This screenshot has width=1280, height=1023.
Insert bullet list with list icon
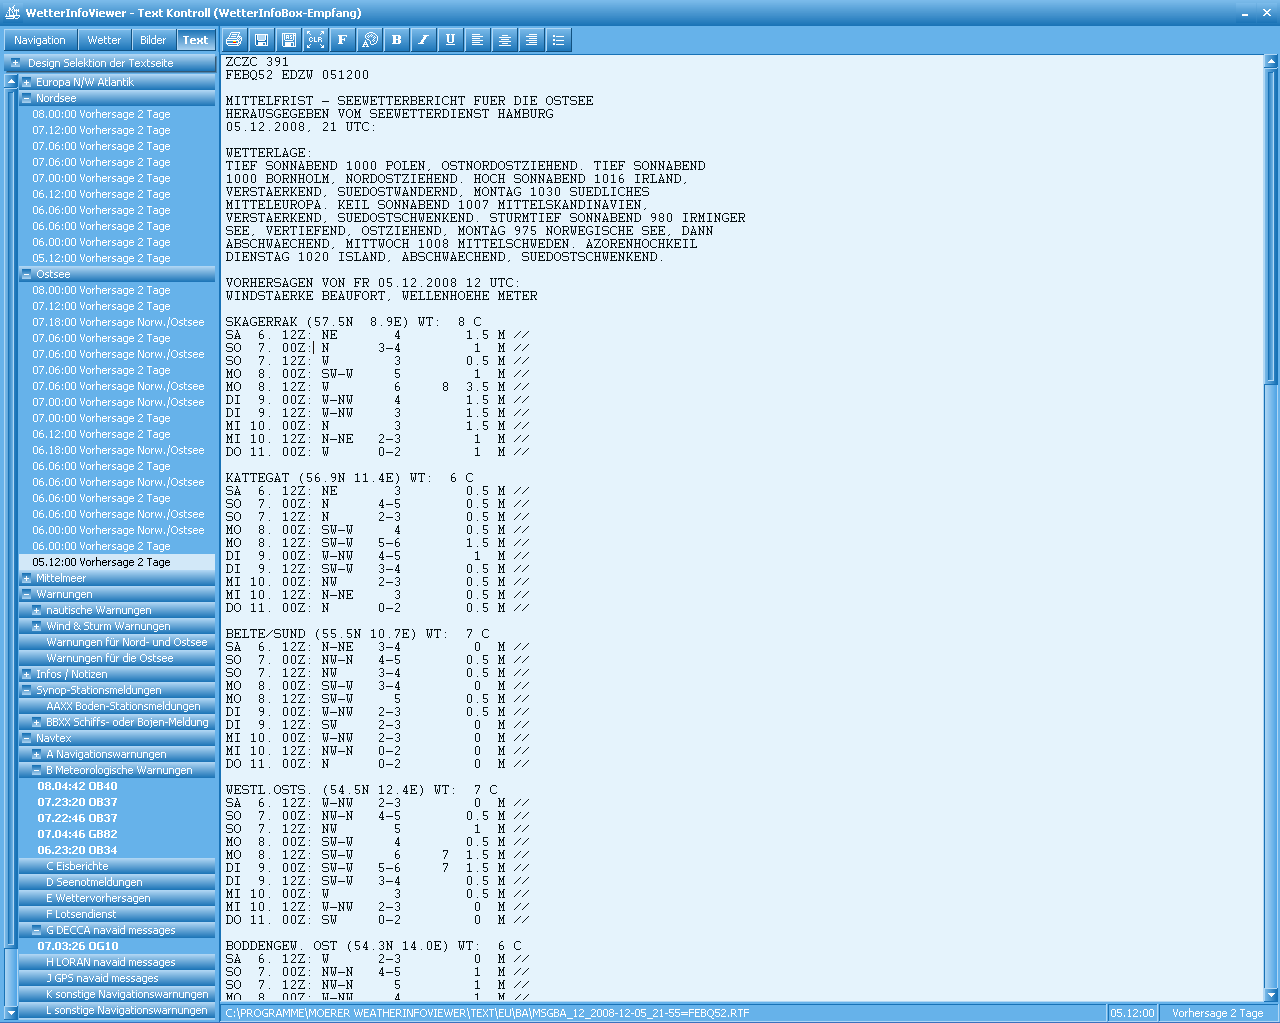pos(558,40)
